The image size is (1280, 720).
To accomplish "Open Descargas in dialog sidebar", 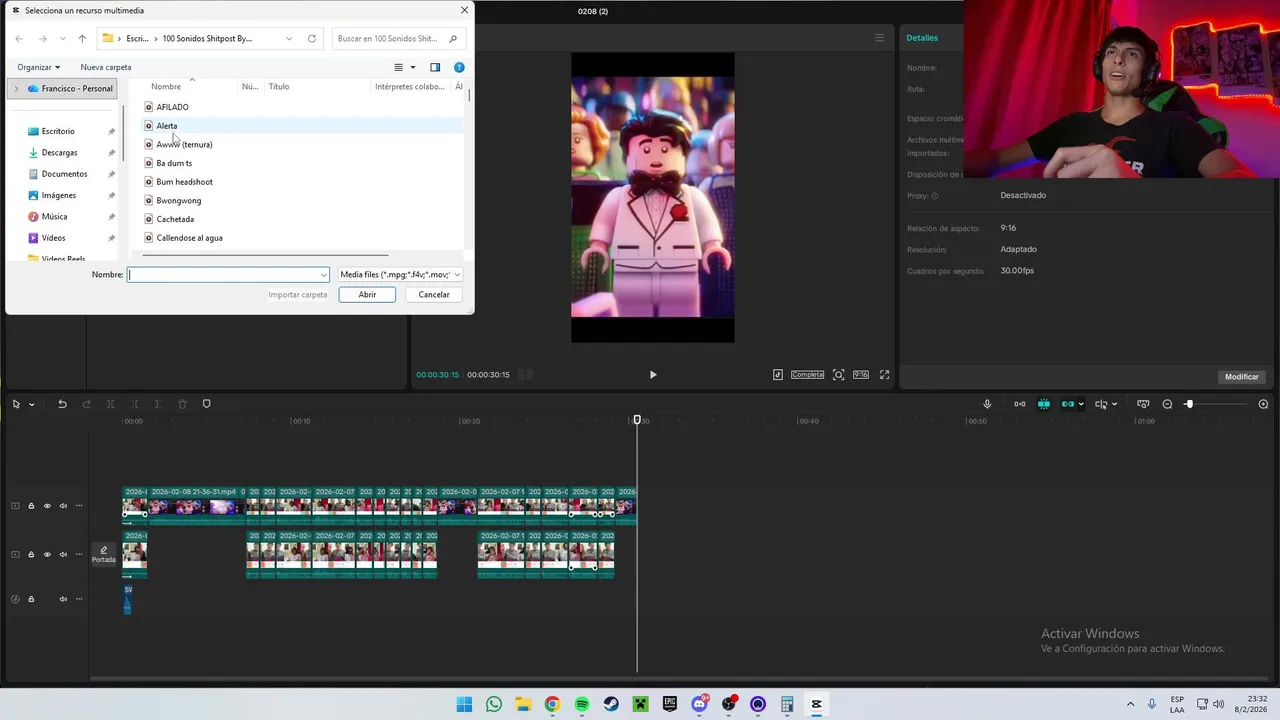I will (x=59, y=152).
